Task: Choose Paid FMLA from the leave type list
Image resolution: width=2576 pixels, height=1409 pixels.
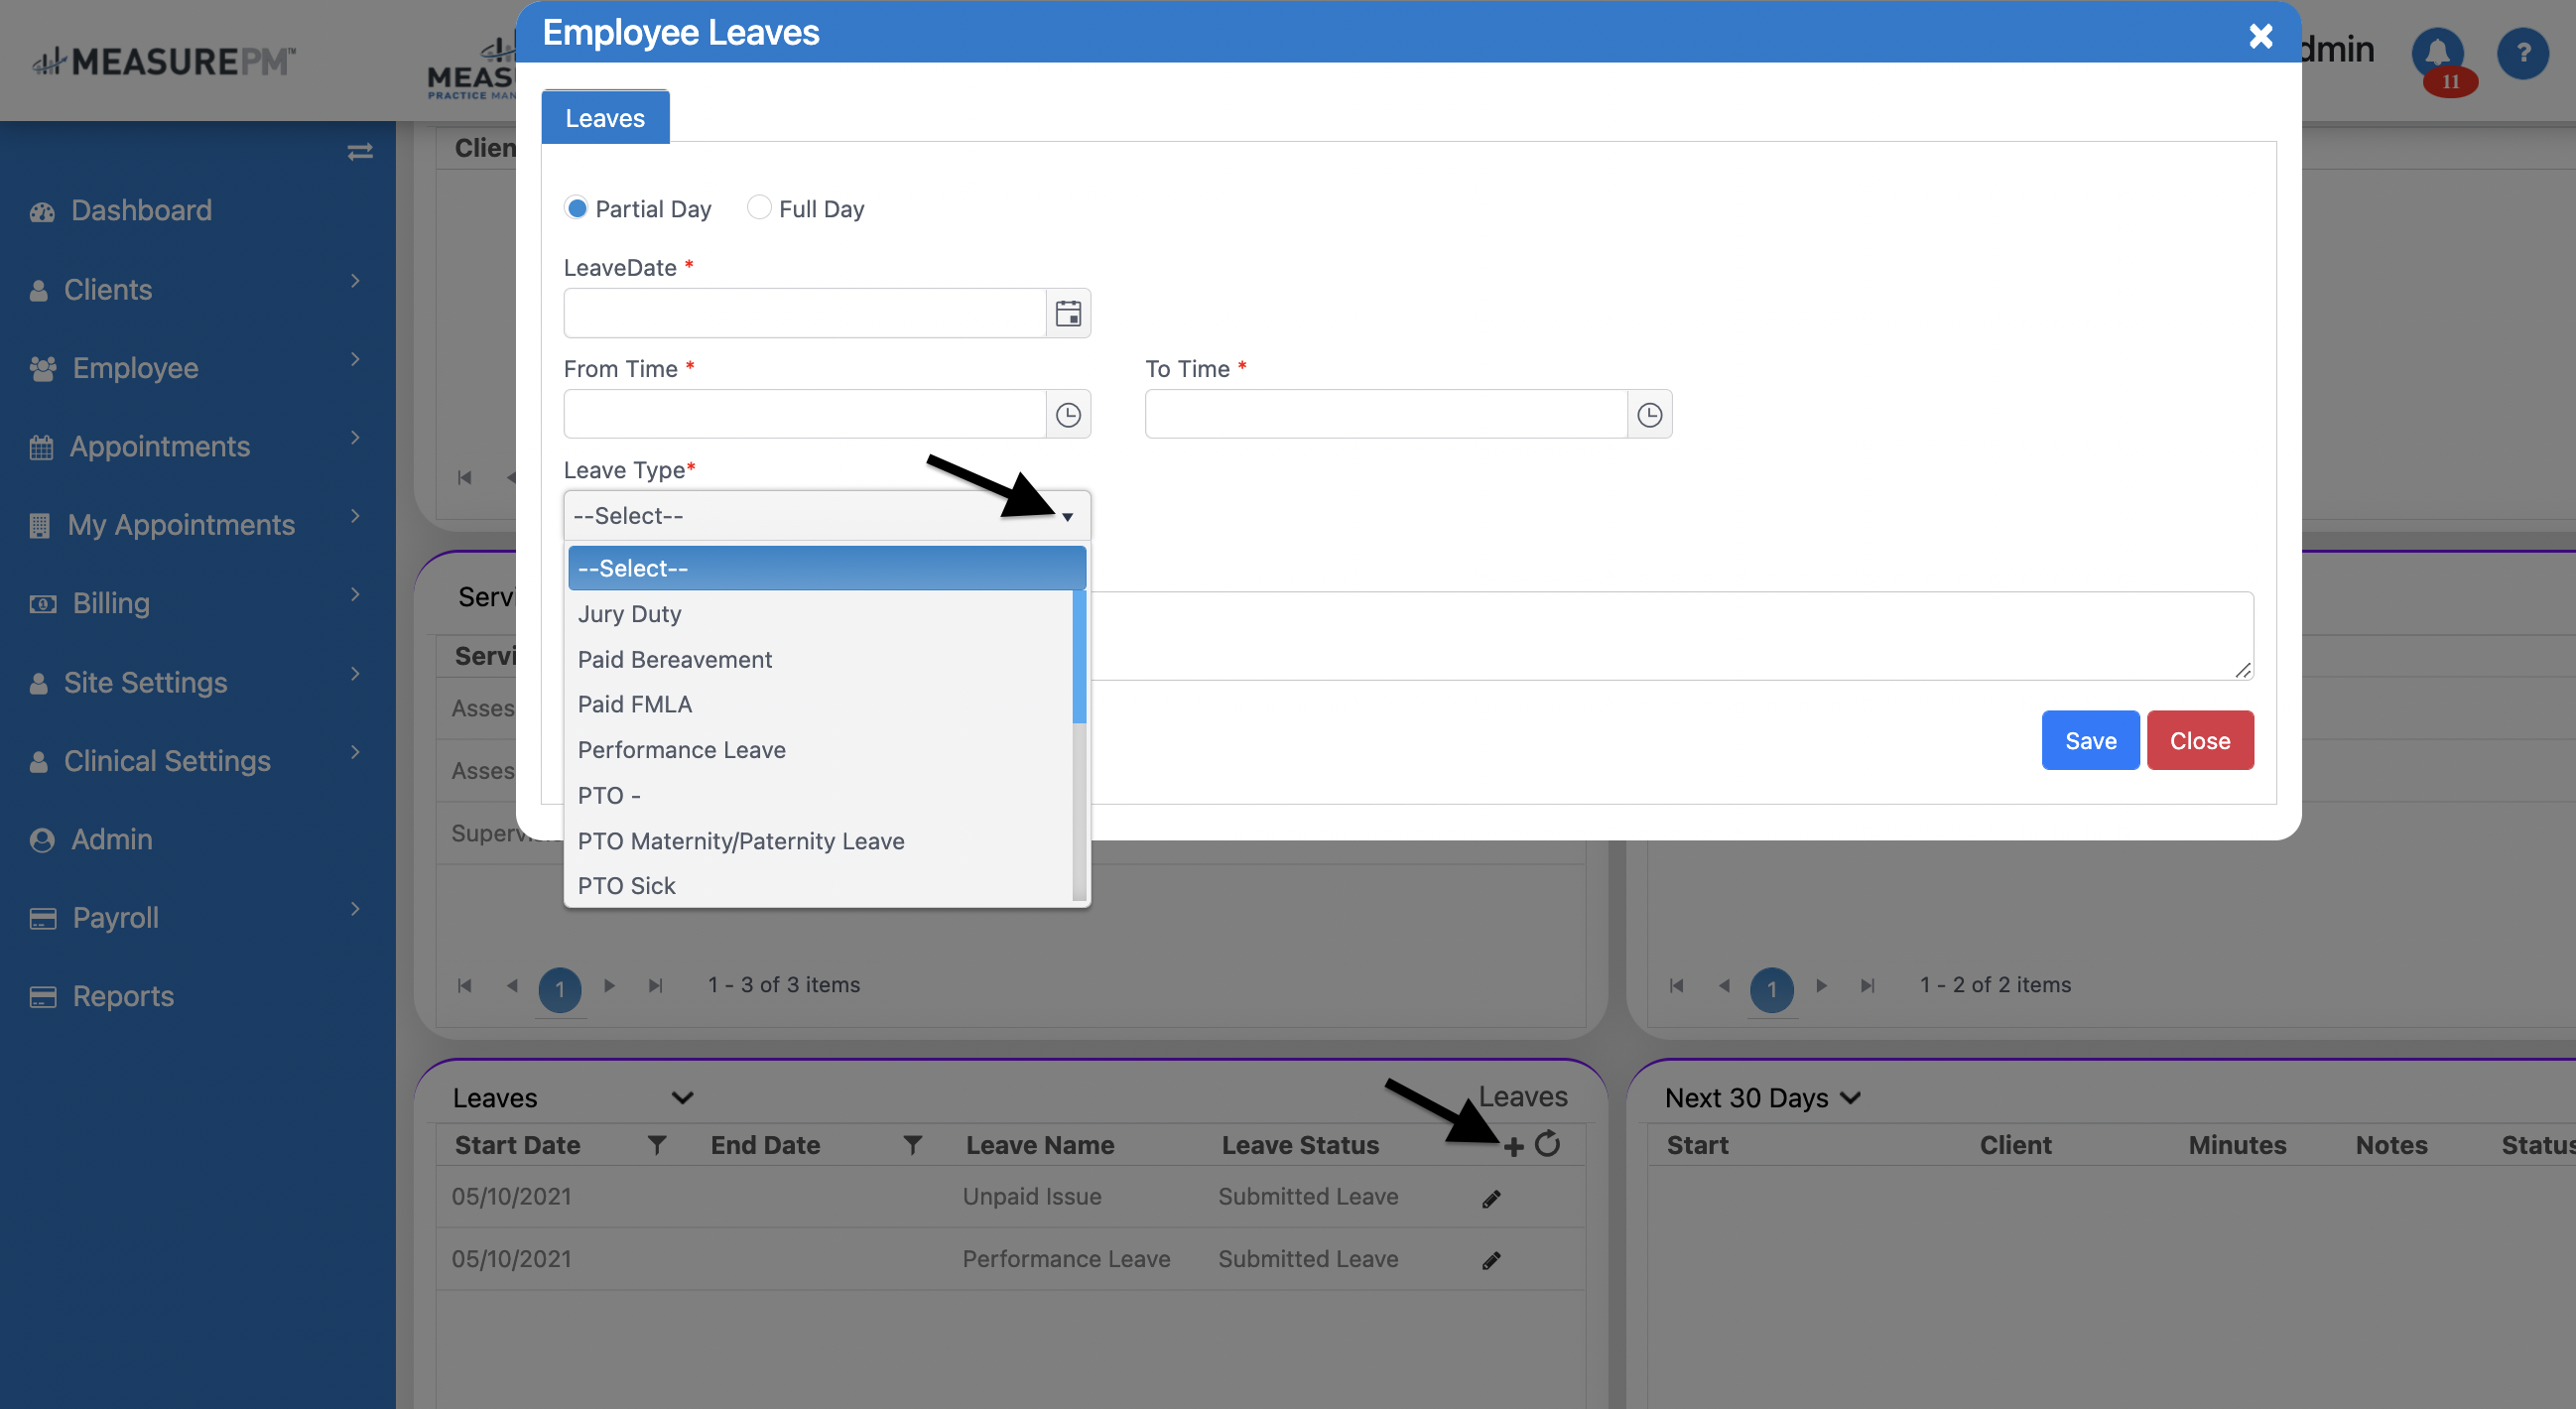Action: coord(635,704)
